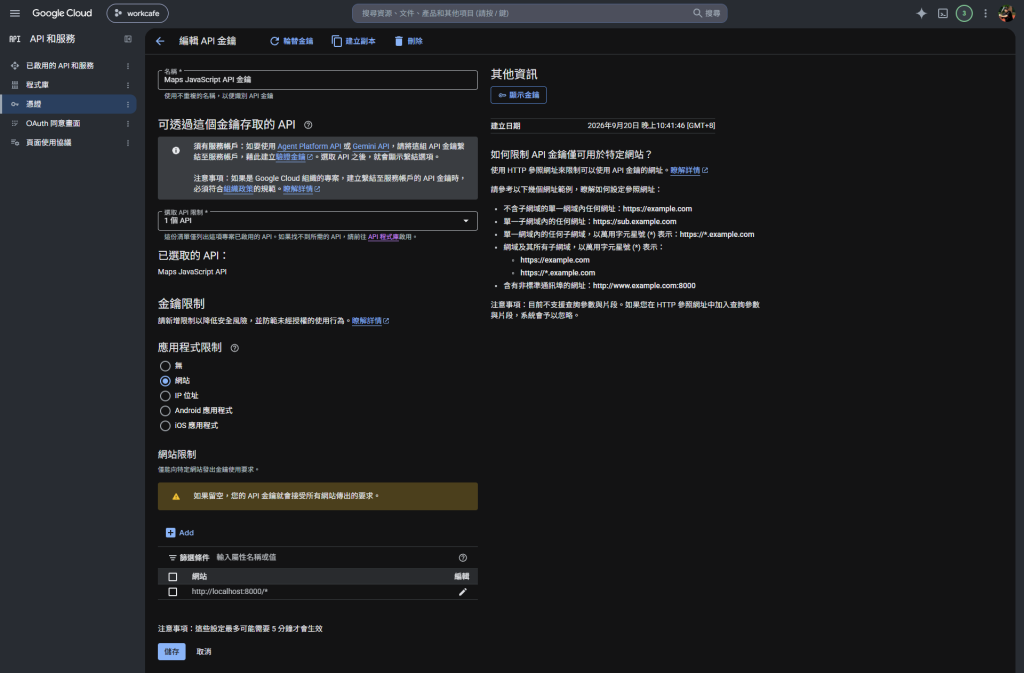This screenshot has height=673, width=1024.
Task: Open the workcafe project selector
Action: 137,13
